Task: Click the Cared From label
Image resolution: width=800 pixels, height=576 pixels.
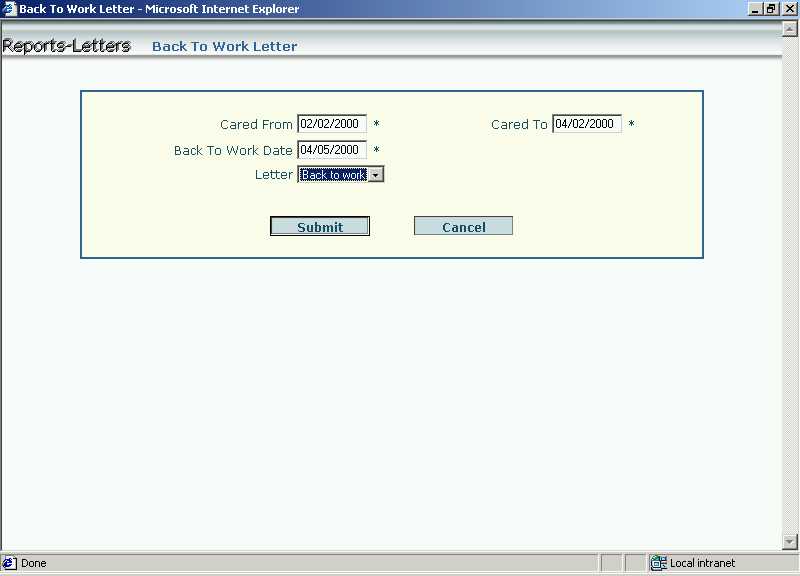Action: click(256, 124)
